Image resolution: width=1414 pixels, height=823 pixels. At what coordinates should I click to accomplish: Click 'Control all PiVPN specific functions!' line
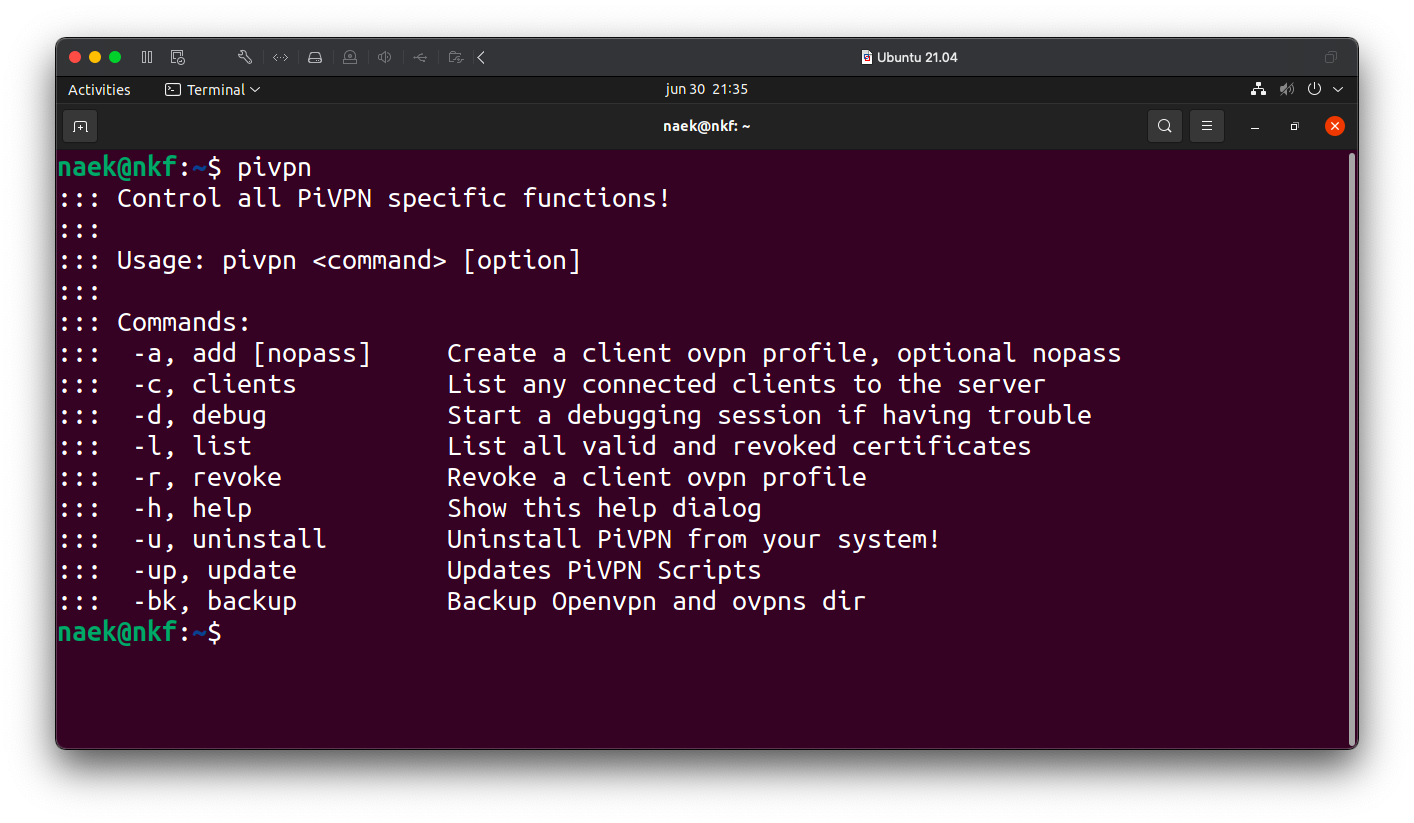coord(394,199)
